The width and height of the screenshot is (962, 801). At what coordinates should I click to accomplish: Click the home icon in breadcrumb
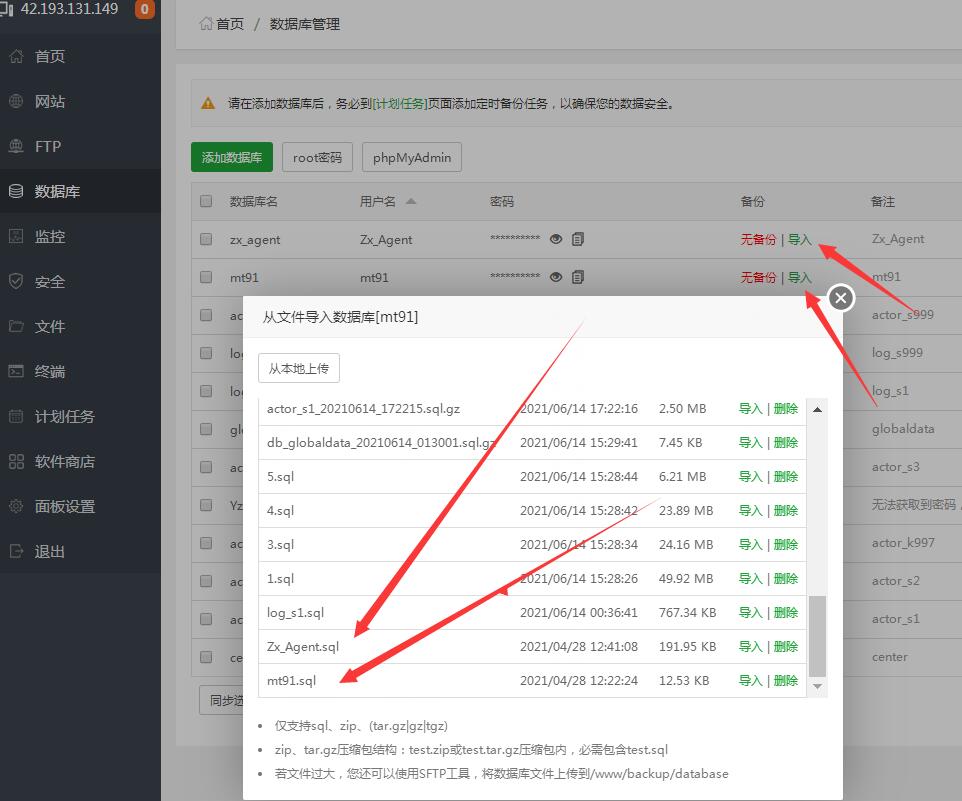point(206,23)
